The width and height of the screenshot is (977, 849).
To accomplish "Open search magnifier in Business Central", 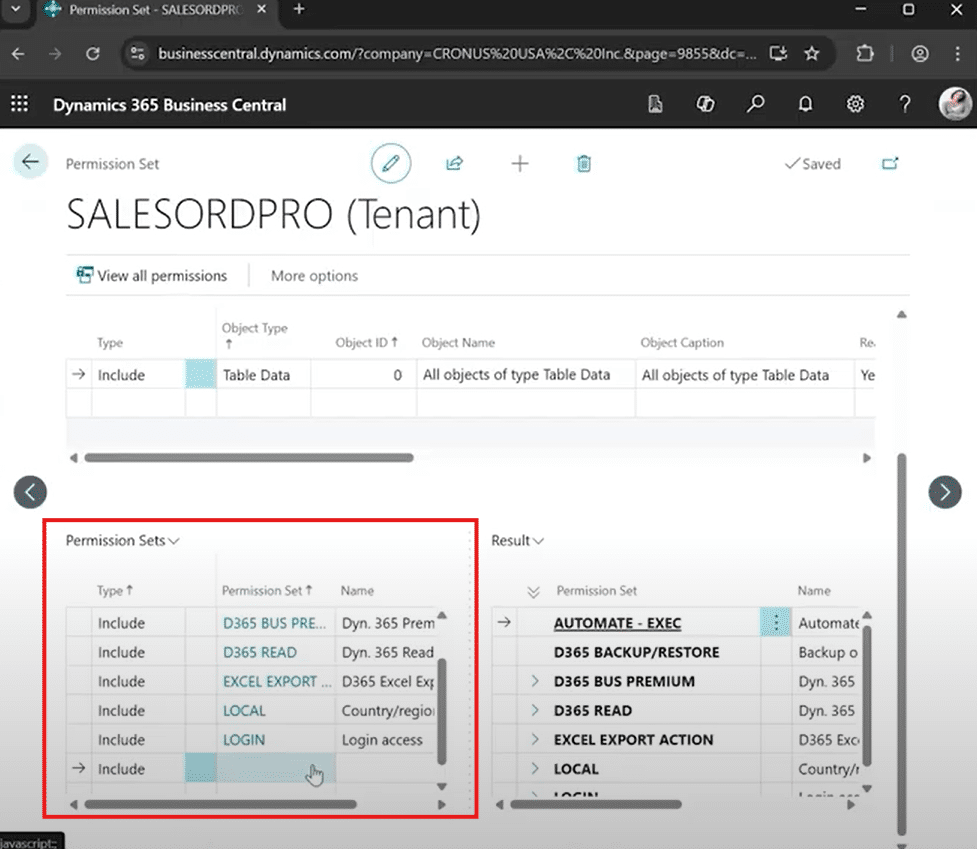I will pyautogui.click(x=756, y=105).
